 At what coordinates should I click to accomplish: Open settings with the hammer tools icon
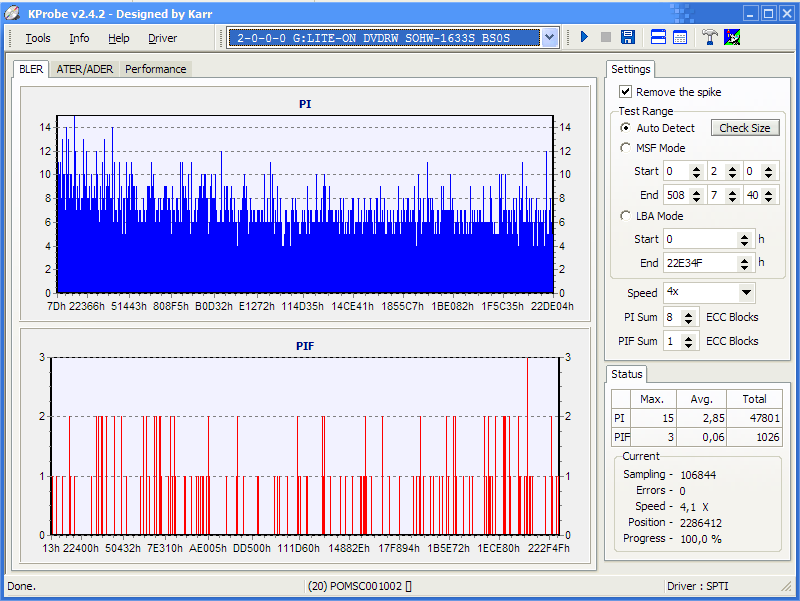[x=710, y=37]
